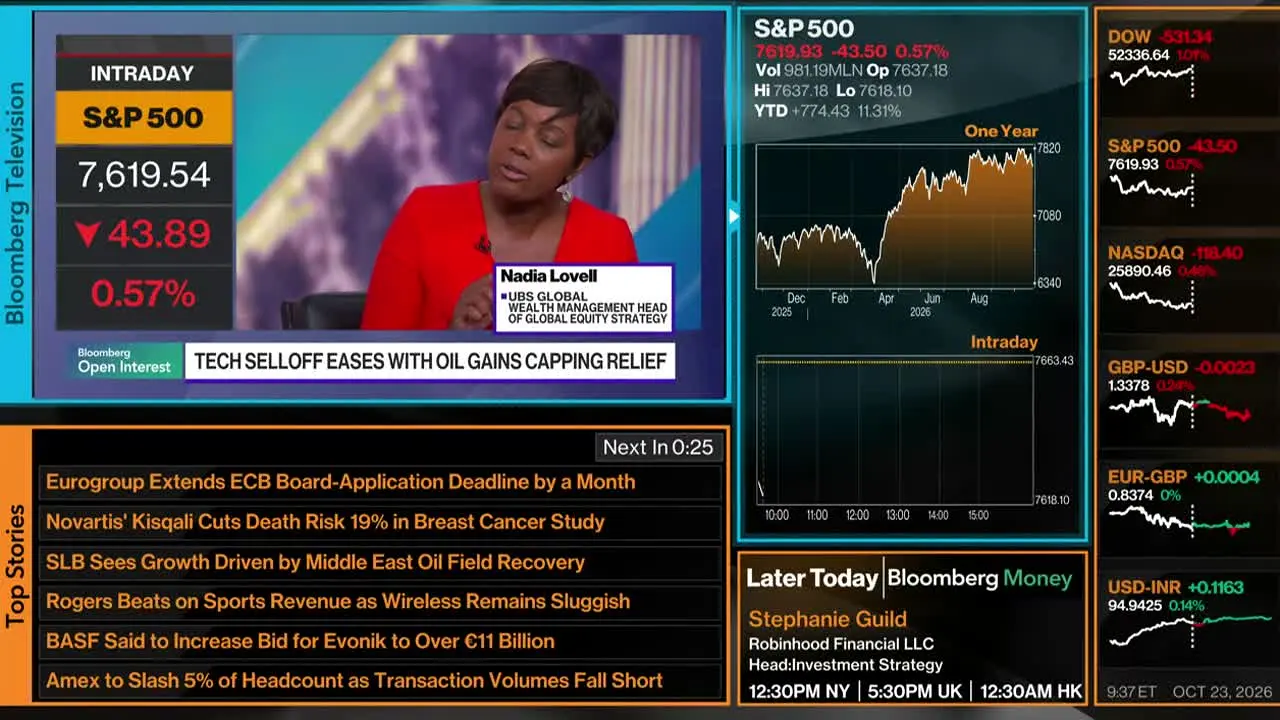Click the Nadia Lovell name caption
Screen dimensions: 1280x720
[548, 276]
